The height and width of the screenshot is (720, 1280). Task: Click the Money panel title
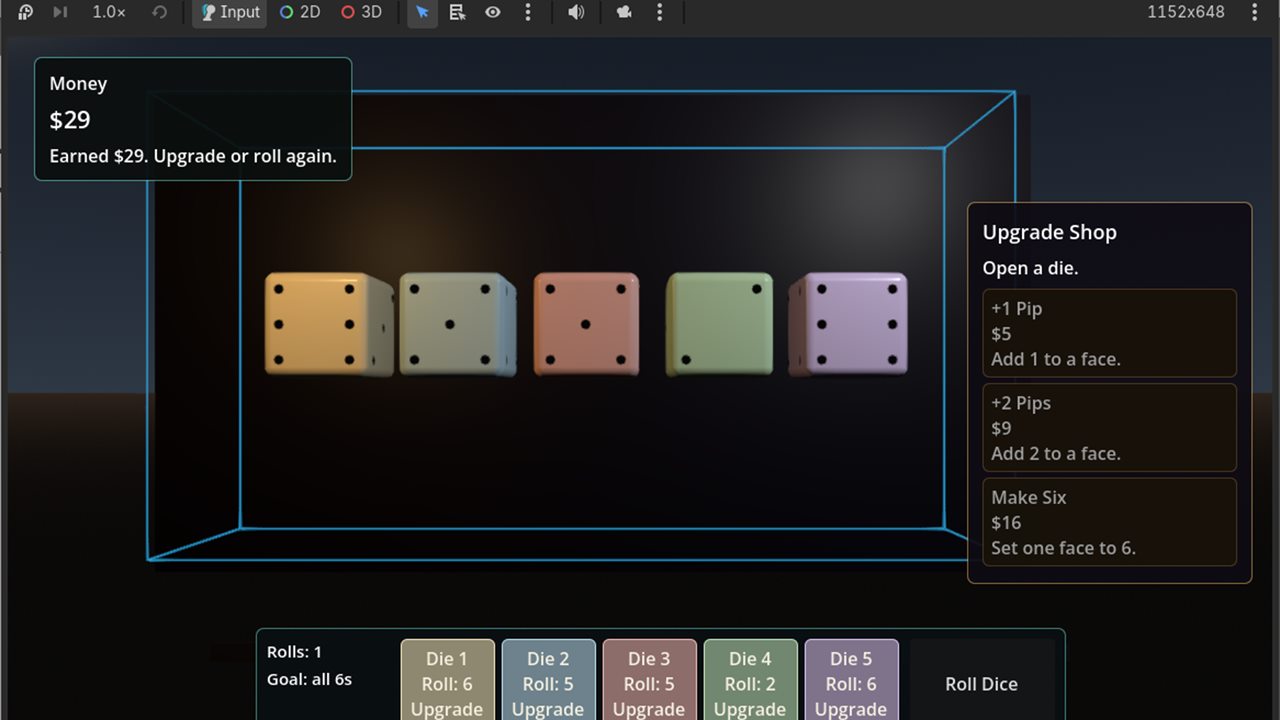[x=78, y=84]
